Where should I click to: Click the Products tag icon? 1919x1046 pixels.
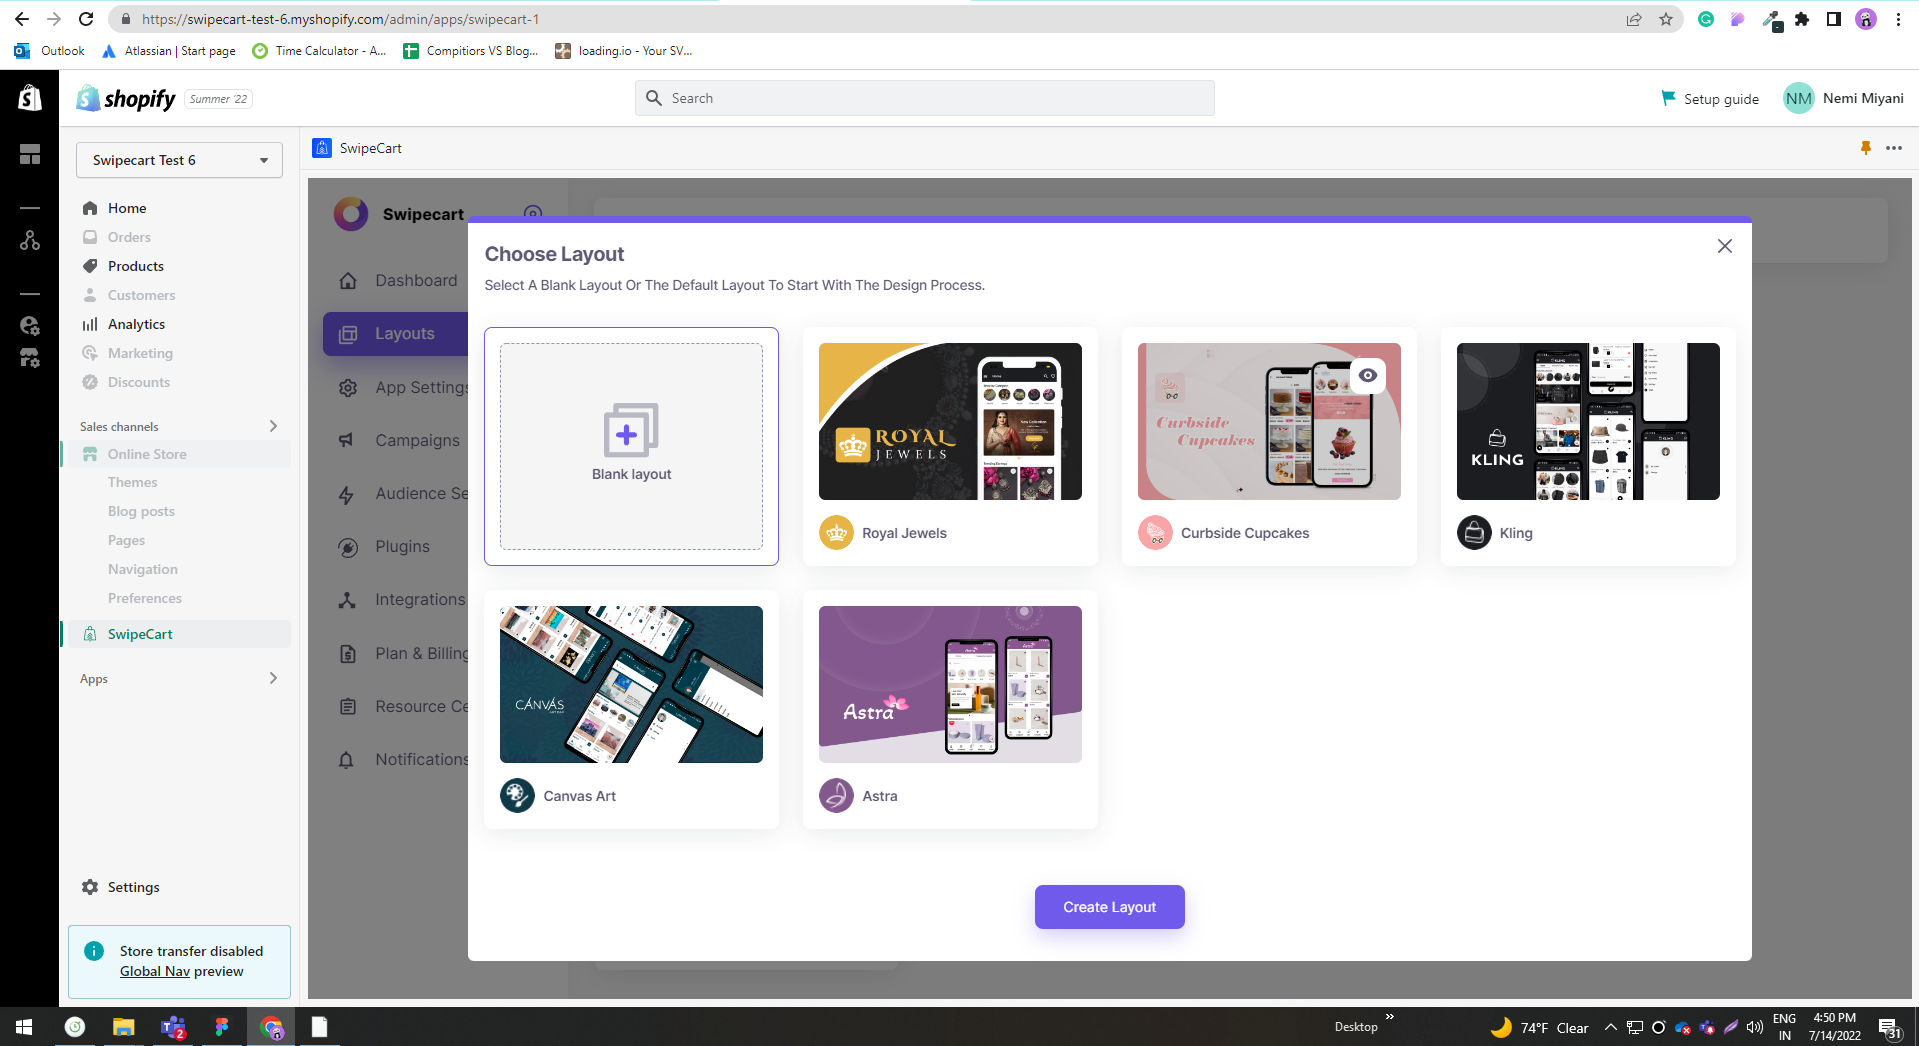tap(90, 266)
